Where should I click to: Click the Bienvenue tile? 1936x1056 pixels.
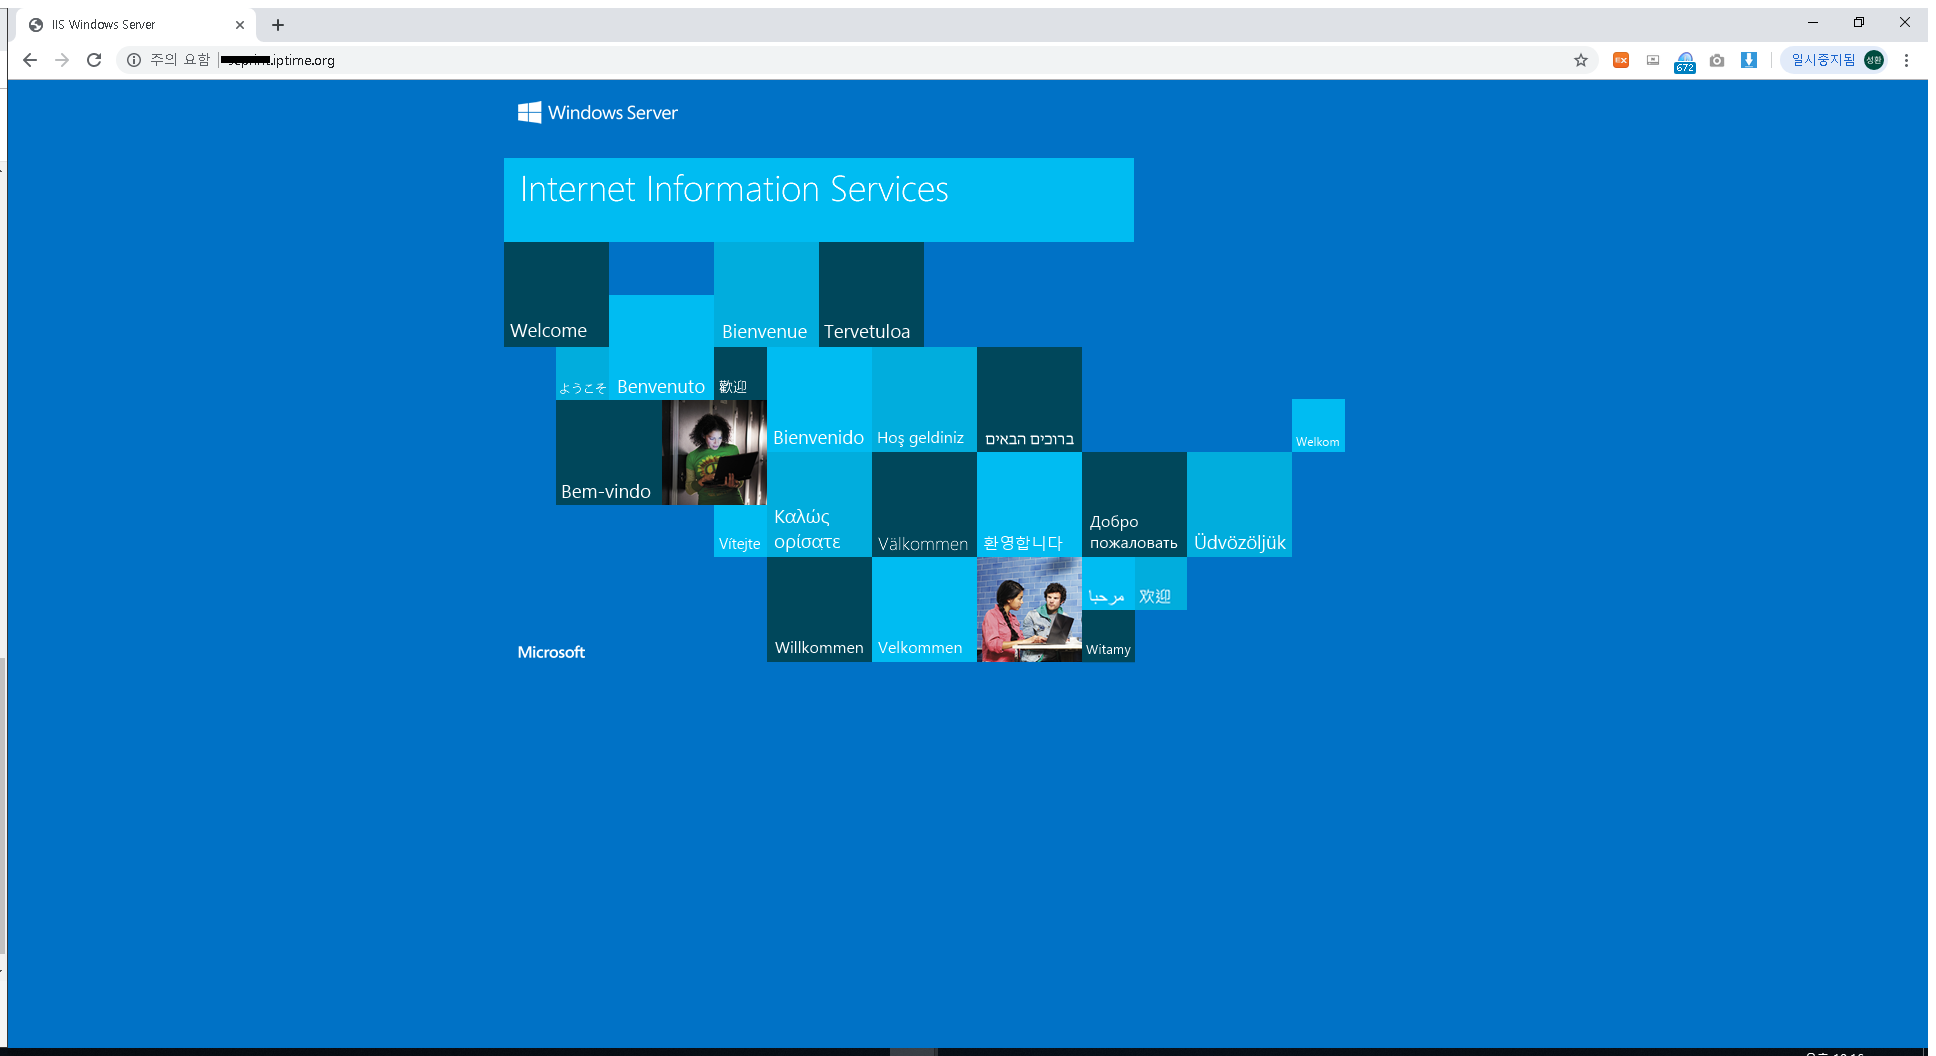tap(766, 294)
